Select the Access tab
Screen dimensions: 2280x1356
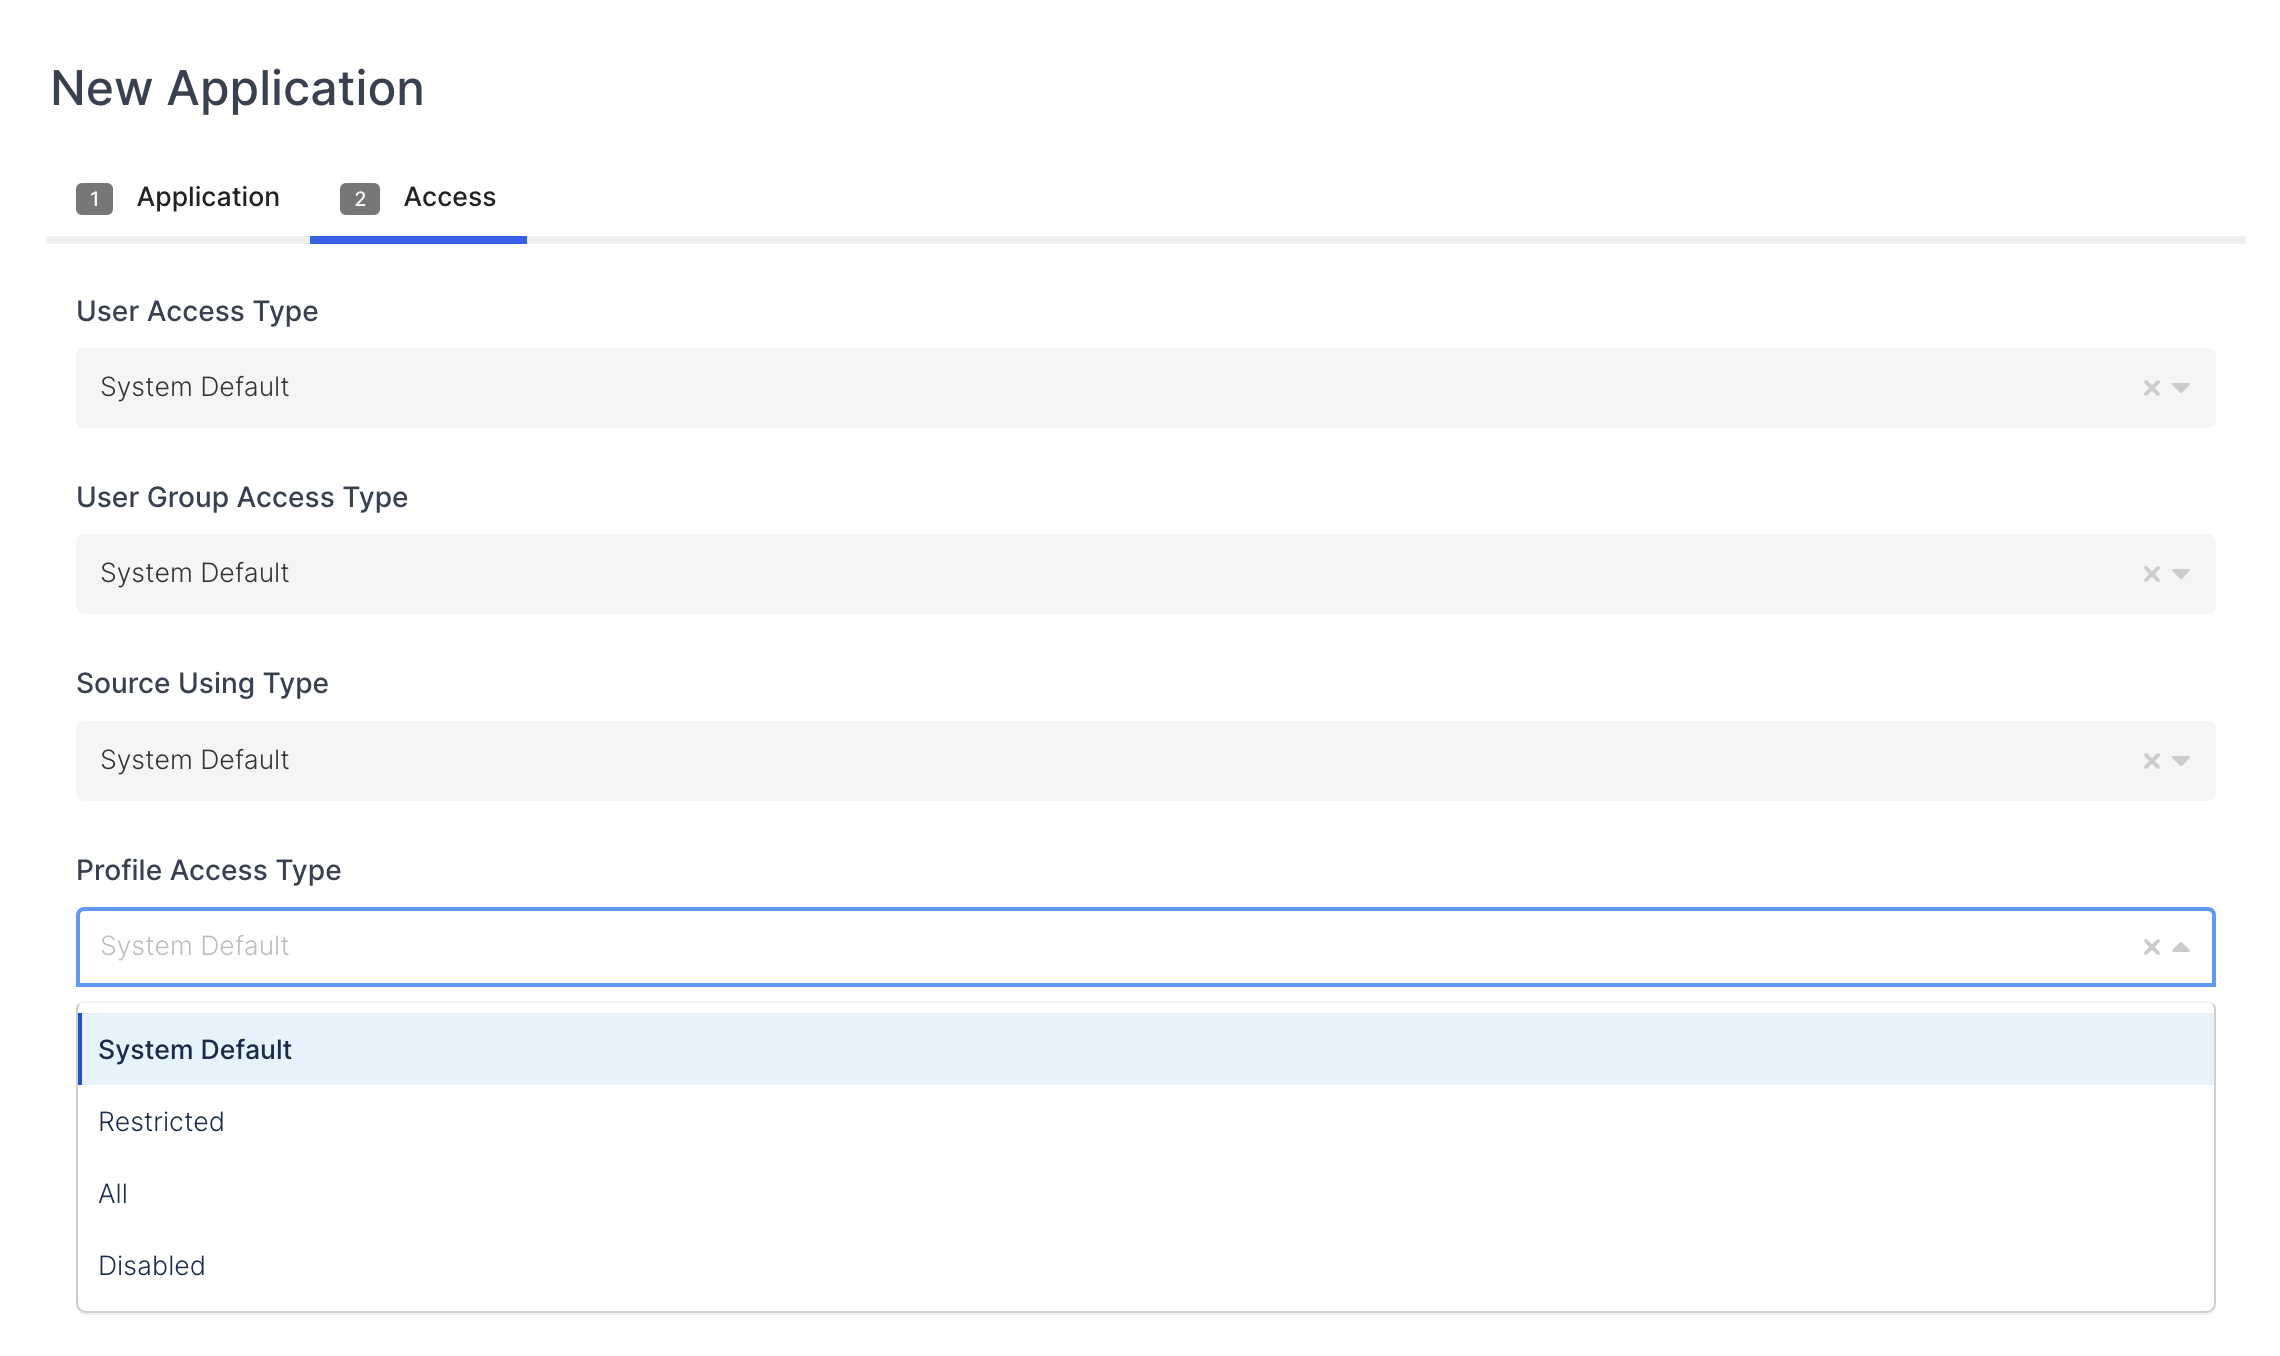point(449,197)
